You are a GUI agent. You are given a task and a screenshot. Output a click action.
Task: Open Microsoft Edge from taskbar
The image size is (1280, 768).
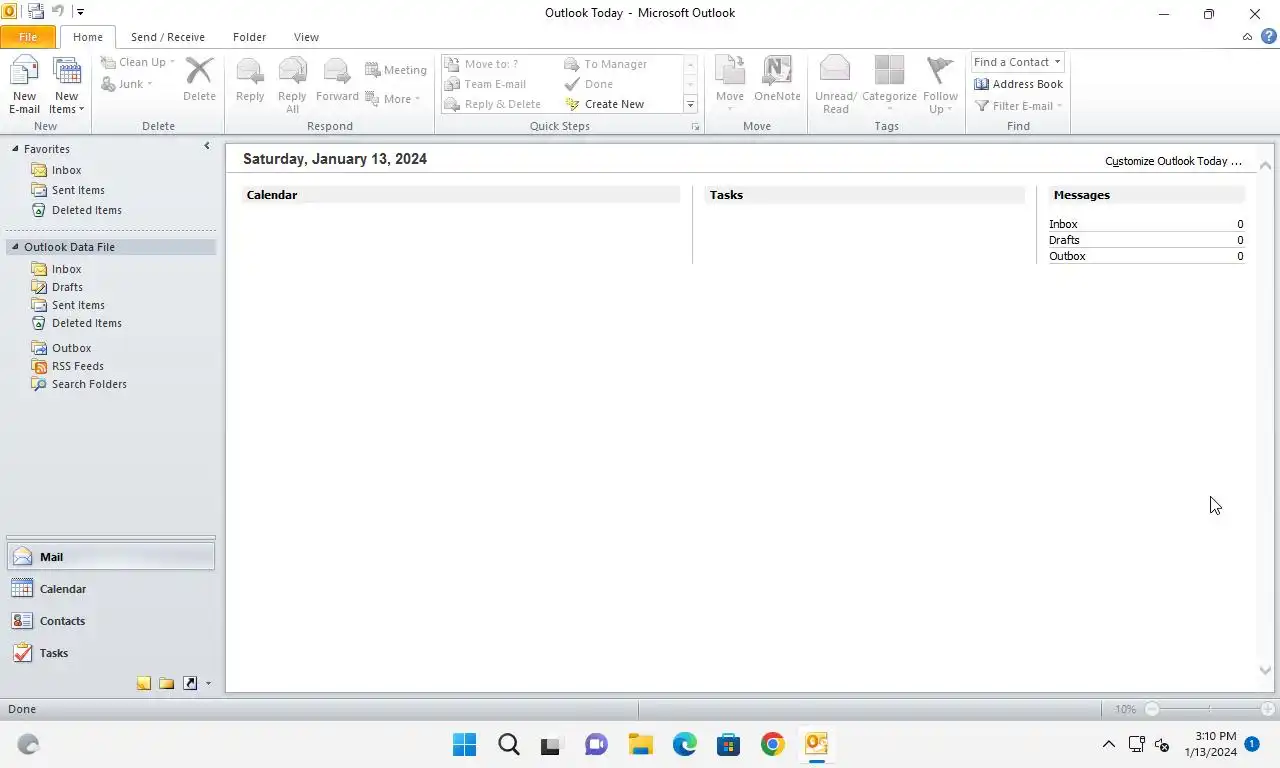[684, 744]
